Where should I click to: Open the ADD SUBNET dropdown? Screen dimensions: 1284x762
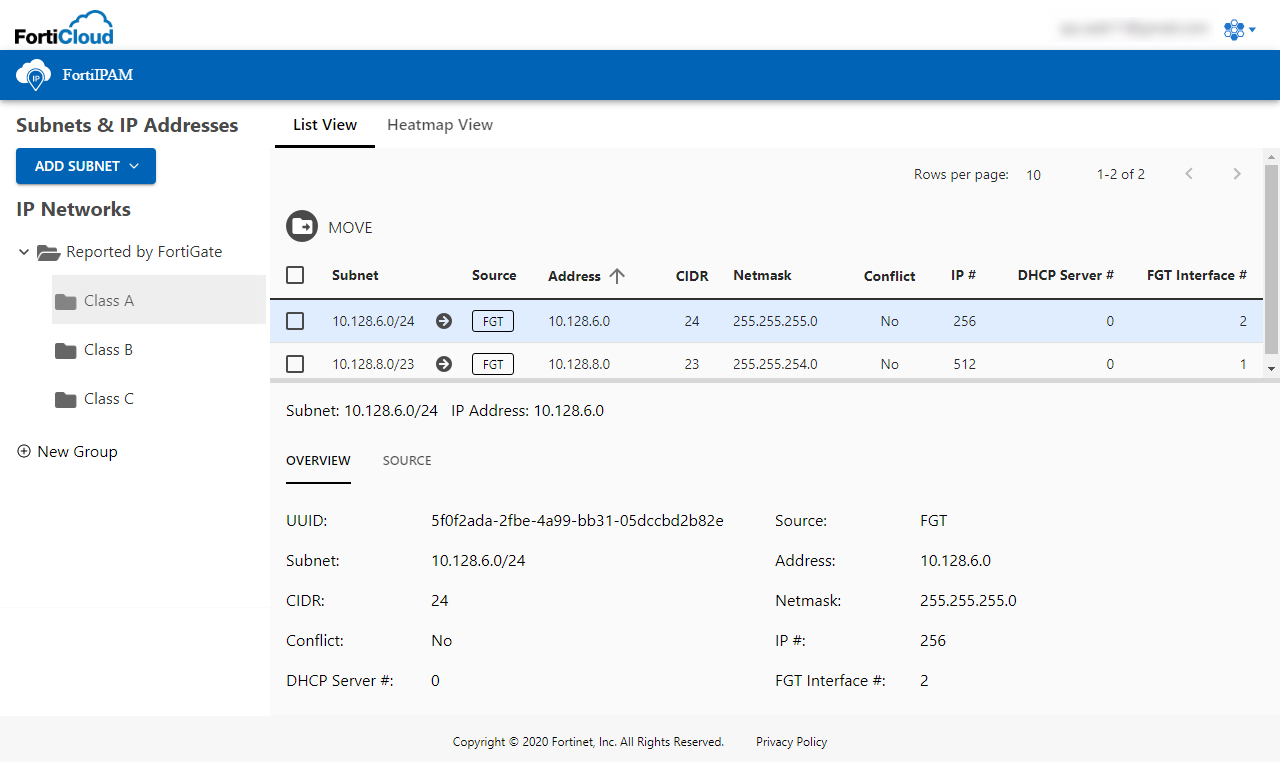[86, 166]
